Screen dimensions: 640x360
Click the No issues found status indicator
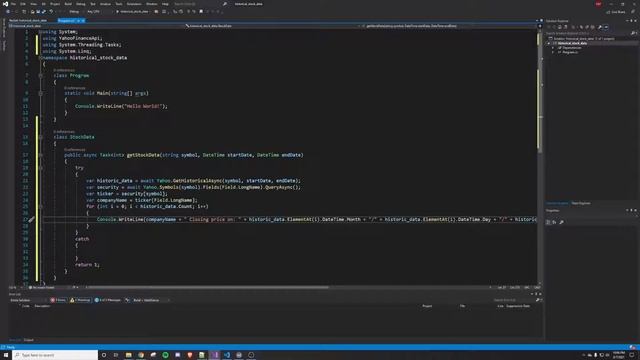point(42,287)
